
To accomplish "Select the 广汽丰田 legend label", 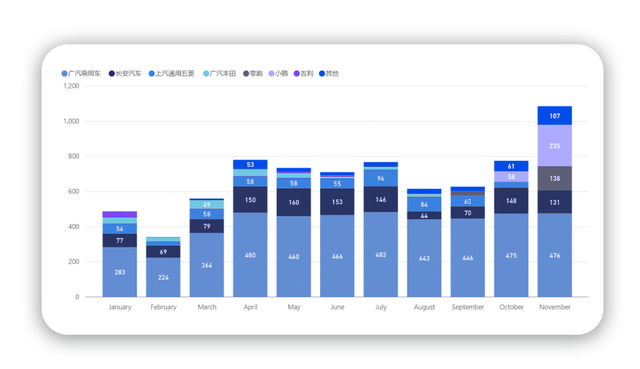I will click(x=223, y=73).
